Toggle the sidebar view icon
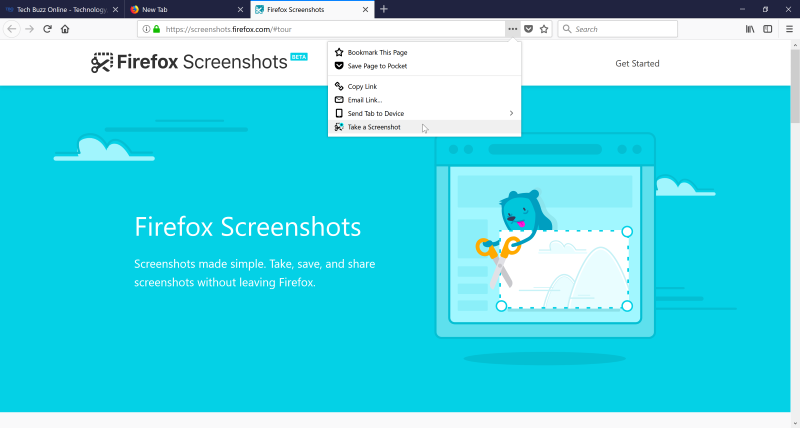 pyautogui.click(x=767, y=29)
